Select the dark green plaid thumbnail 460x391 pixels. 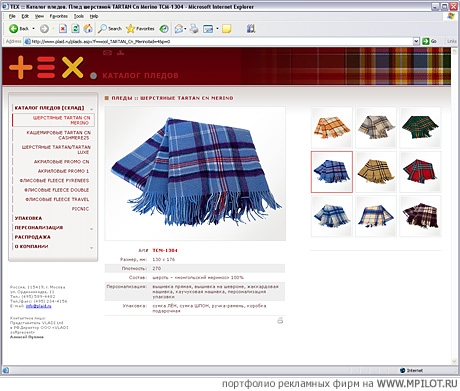[420, 127]
